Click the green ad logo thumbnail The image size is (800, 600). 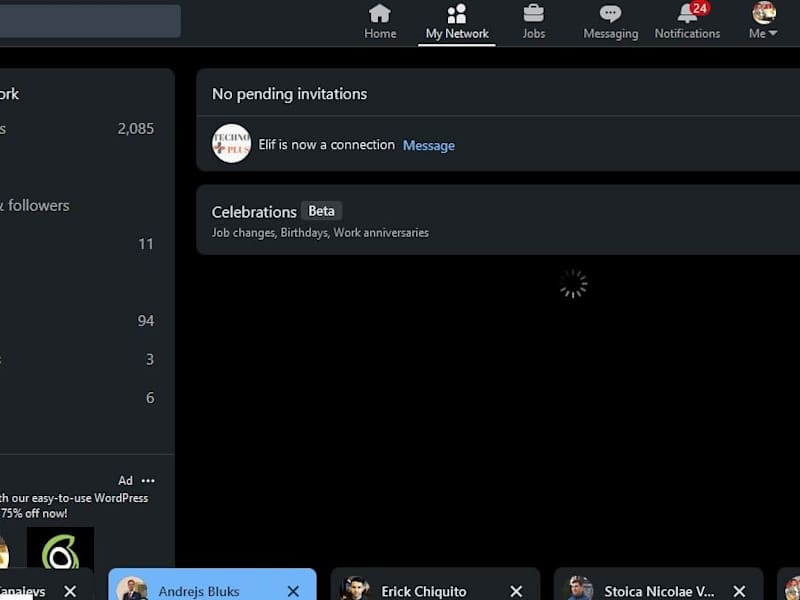click(60, 548)
